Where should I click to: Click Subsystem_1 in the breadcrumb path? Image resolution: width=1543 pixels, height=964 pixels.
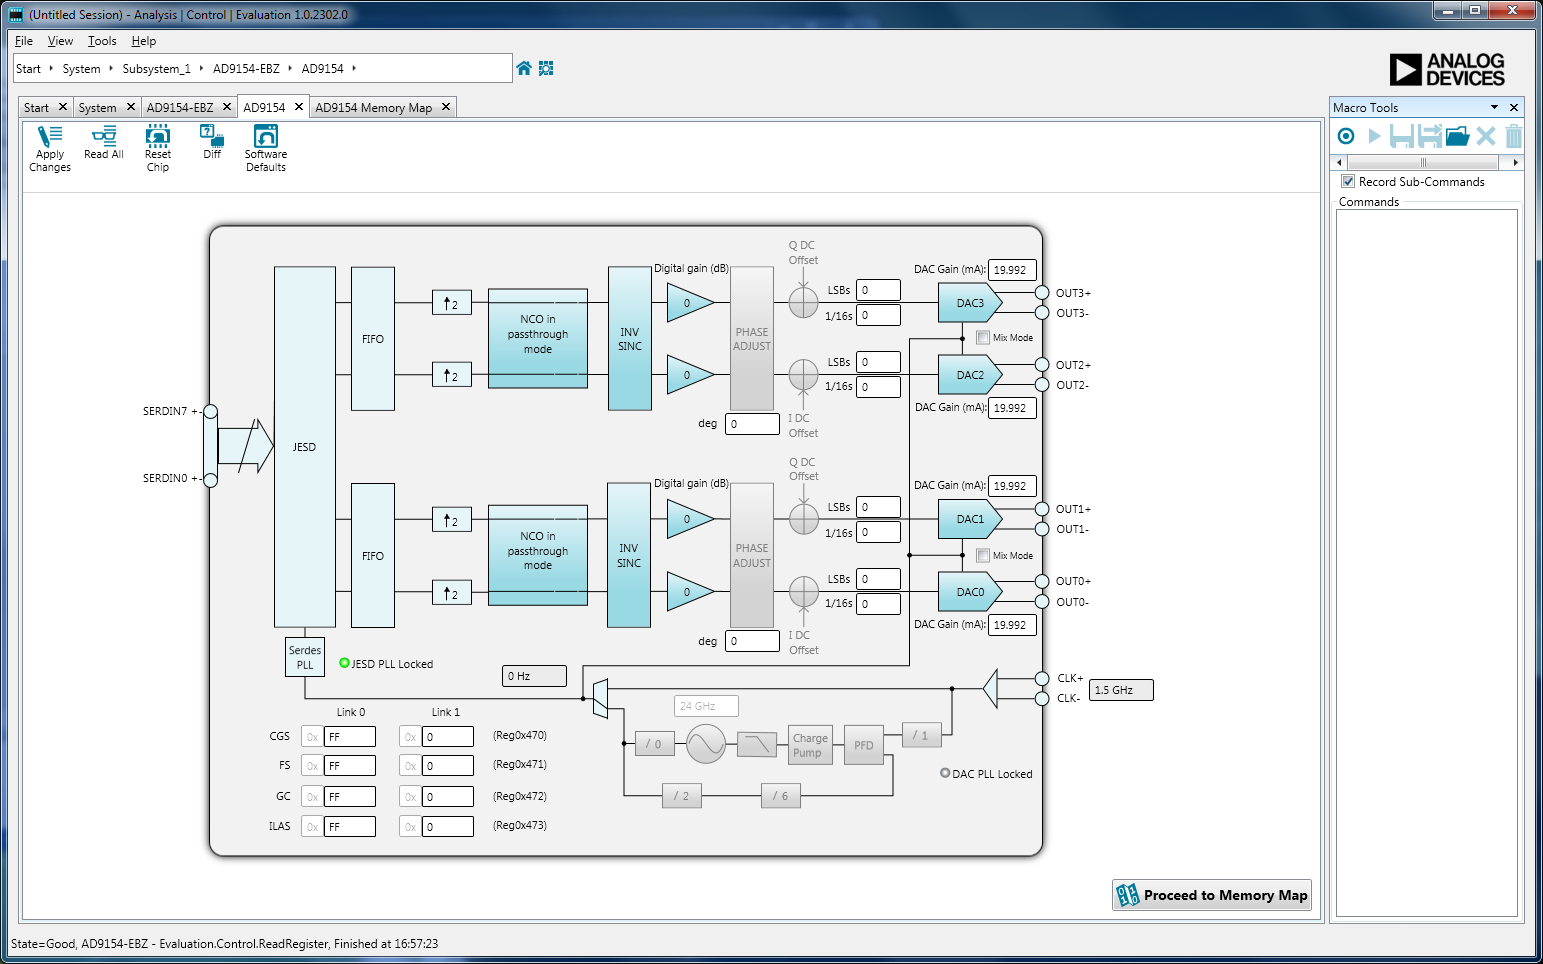tap(156, 69)
